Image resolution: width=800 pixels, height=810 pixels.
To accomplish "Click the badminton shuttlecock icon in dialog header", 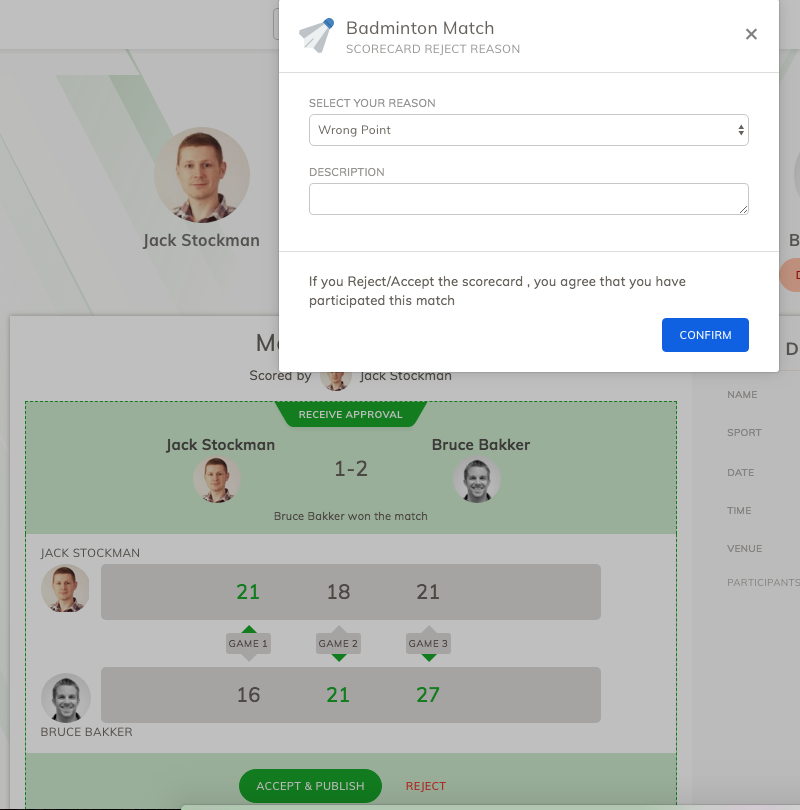I will click(x=317, y=35).
